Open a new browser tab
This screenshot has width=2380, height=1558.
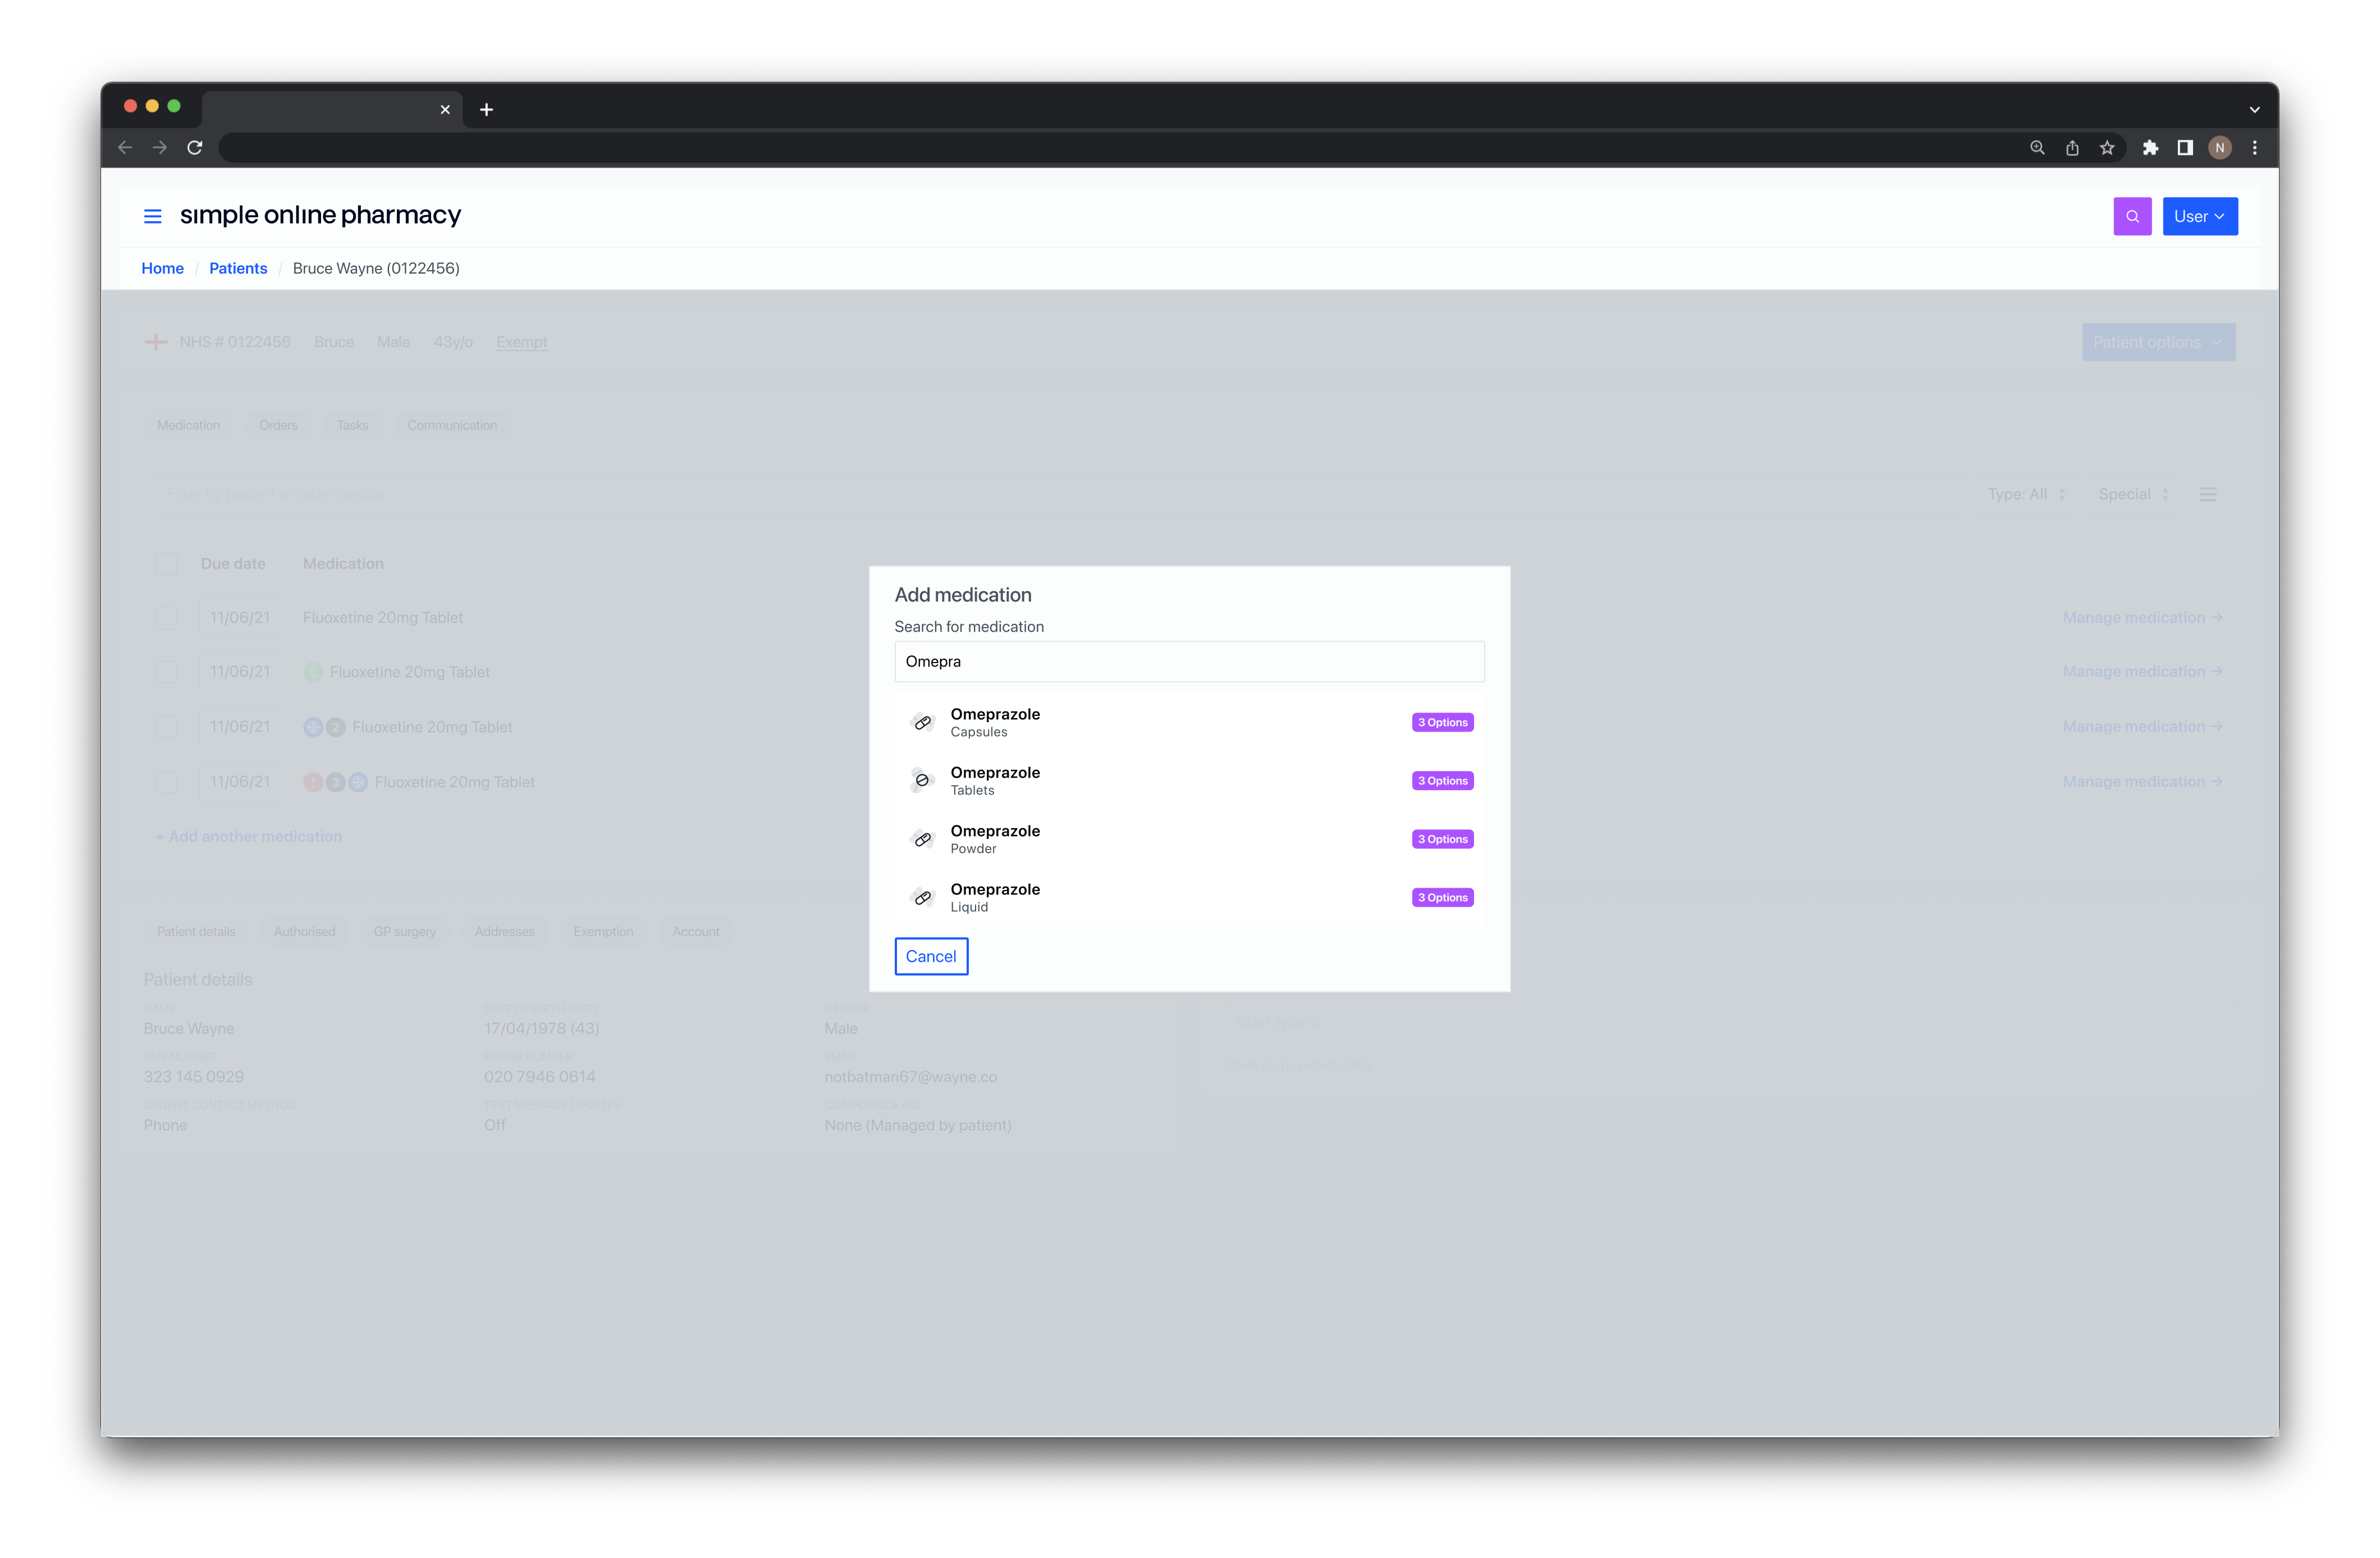coord(486,110)
